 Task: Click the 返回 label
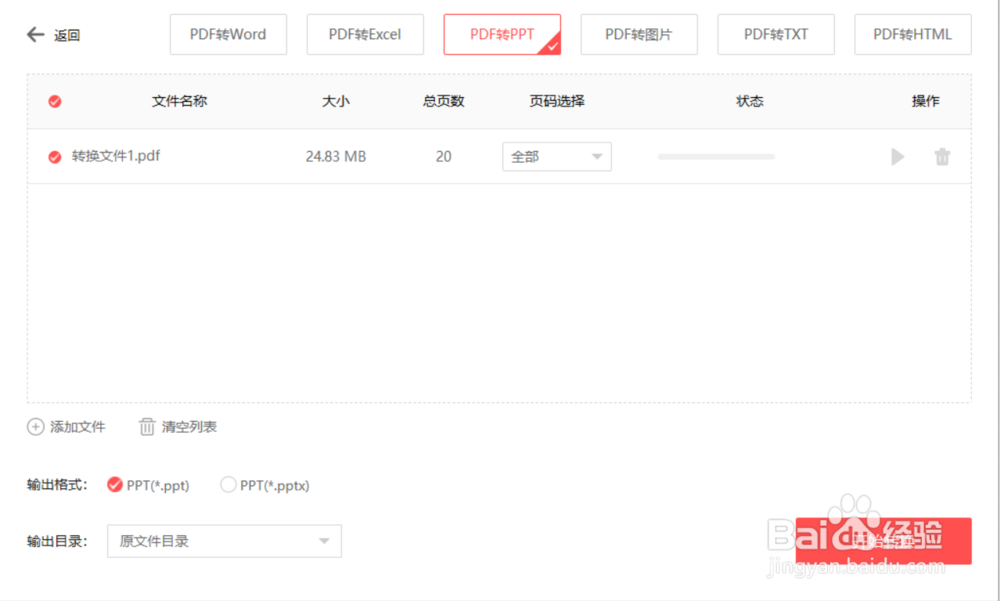(x=67, y=35)
